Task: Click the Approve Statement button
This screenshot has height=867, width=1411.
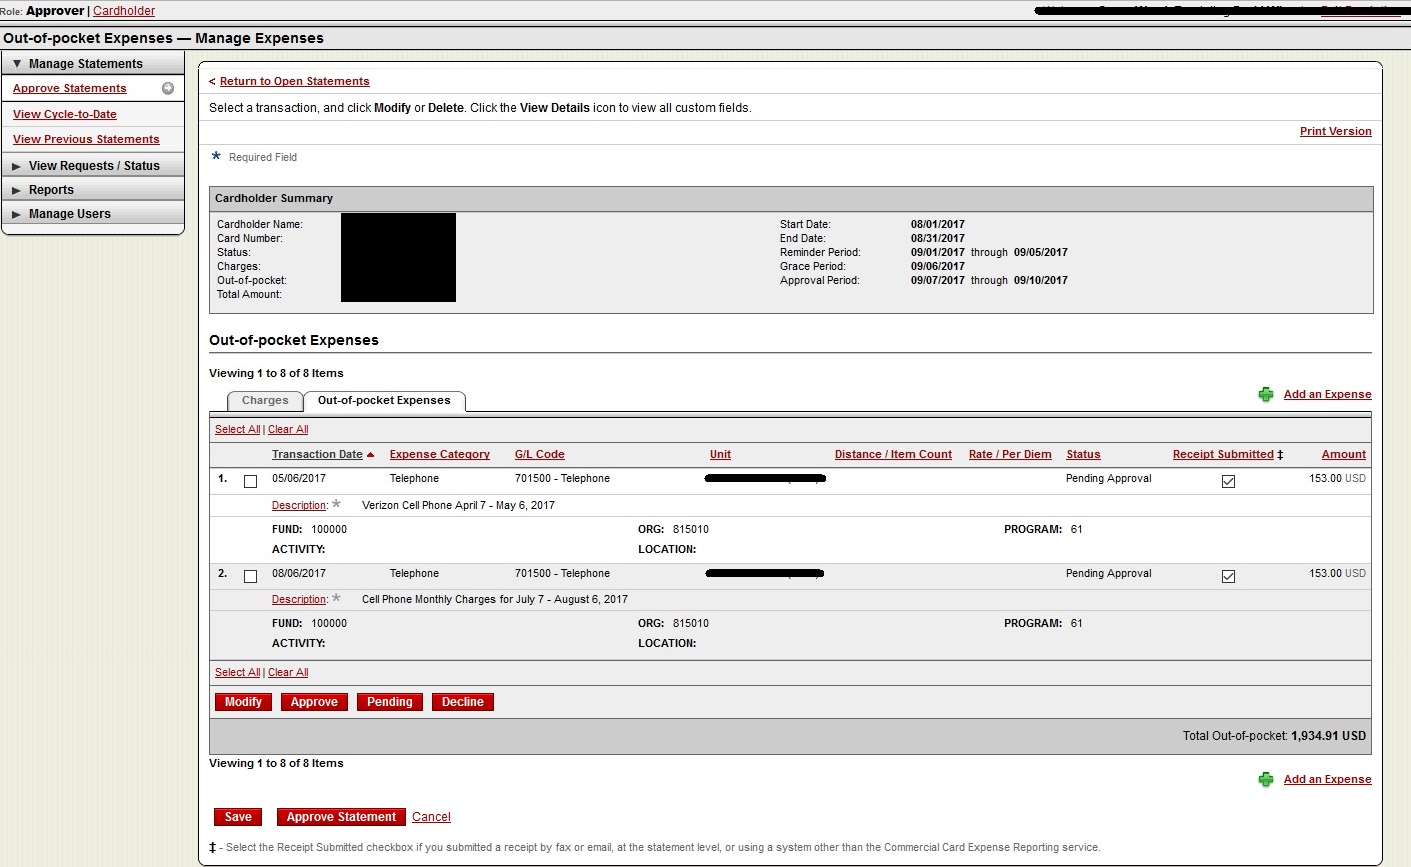Action: point(341,817)
